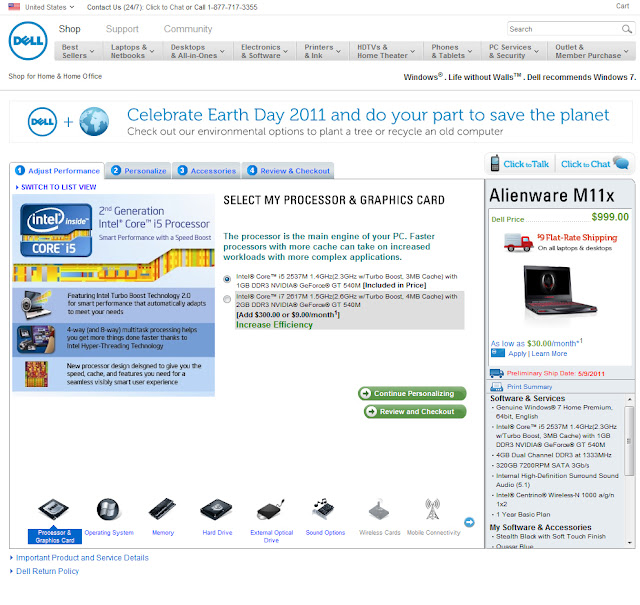Click the delivery truck icon by ship date
The image size is (640, 605).
[x=496, y=373]
